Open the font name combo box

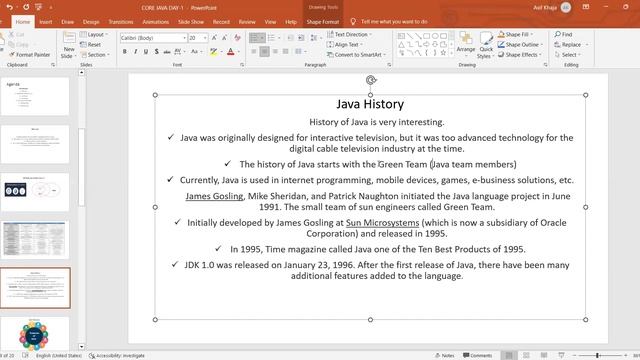pos(153,38)
